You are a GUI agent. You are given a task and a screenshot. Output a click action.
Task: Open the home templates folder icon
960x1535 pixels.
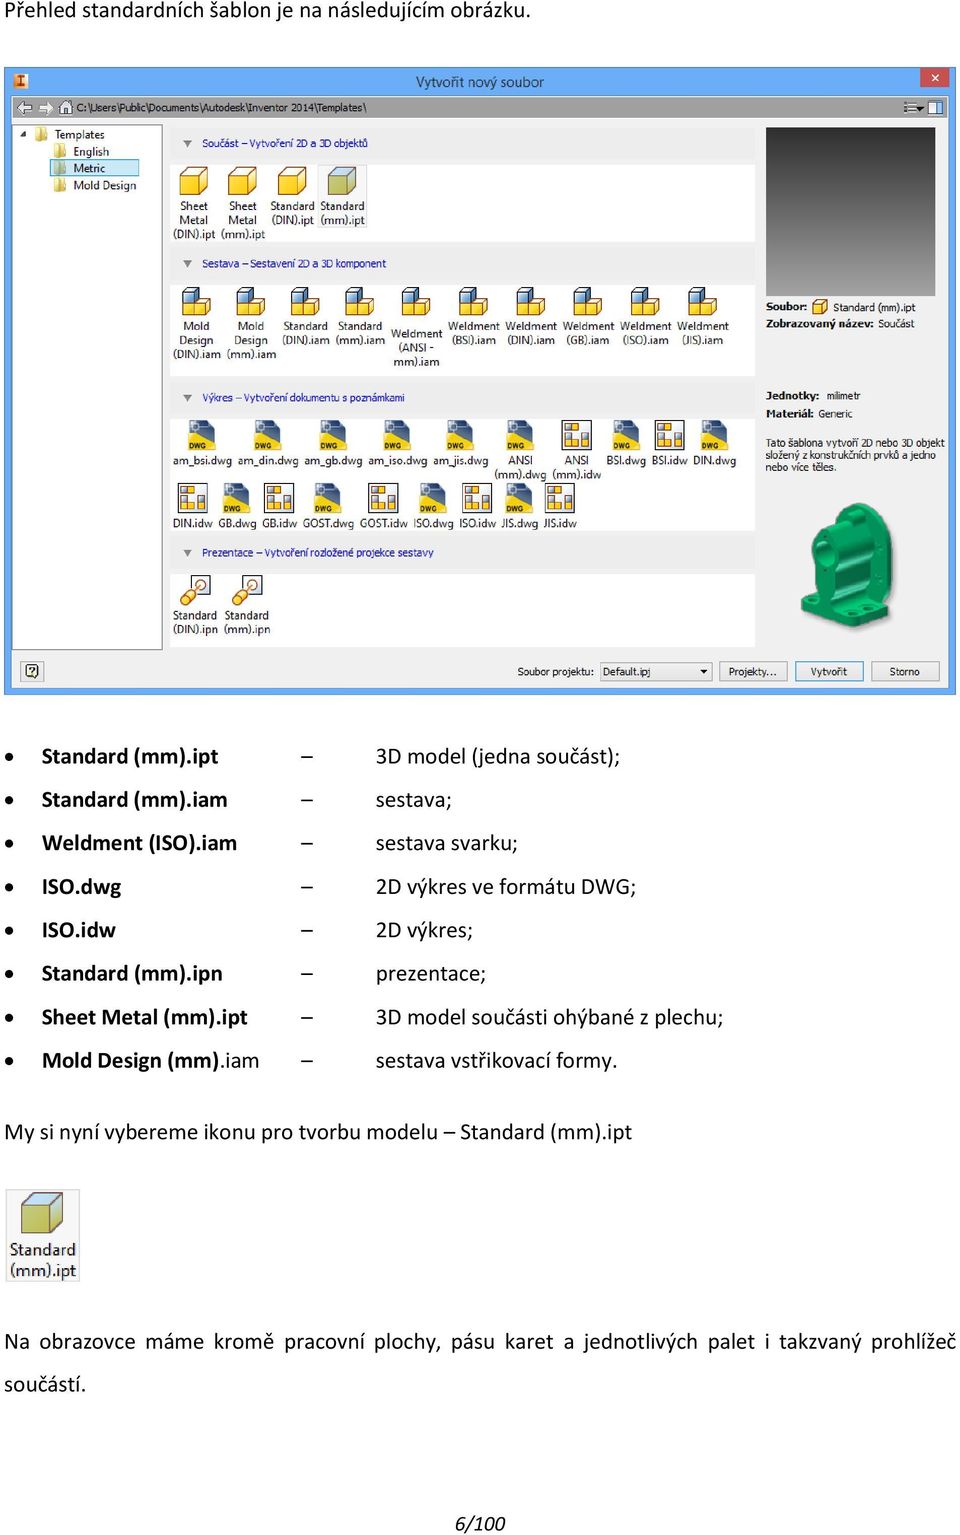click(66, 108)
